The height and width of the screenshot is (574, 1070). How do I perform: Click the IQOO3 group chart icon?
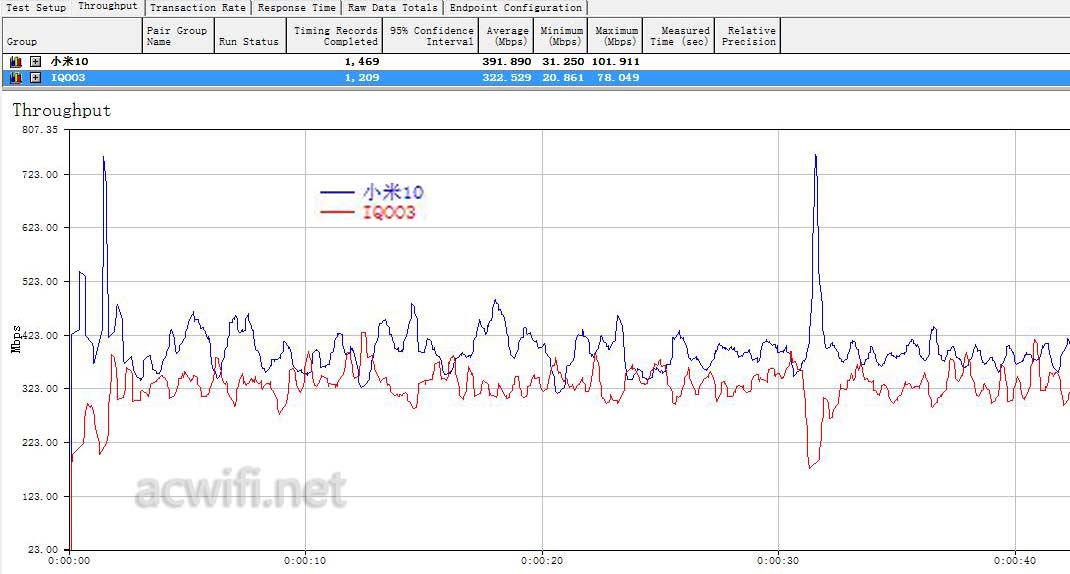point(16,78)
